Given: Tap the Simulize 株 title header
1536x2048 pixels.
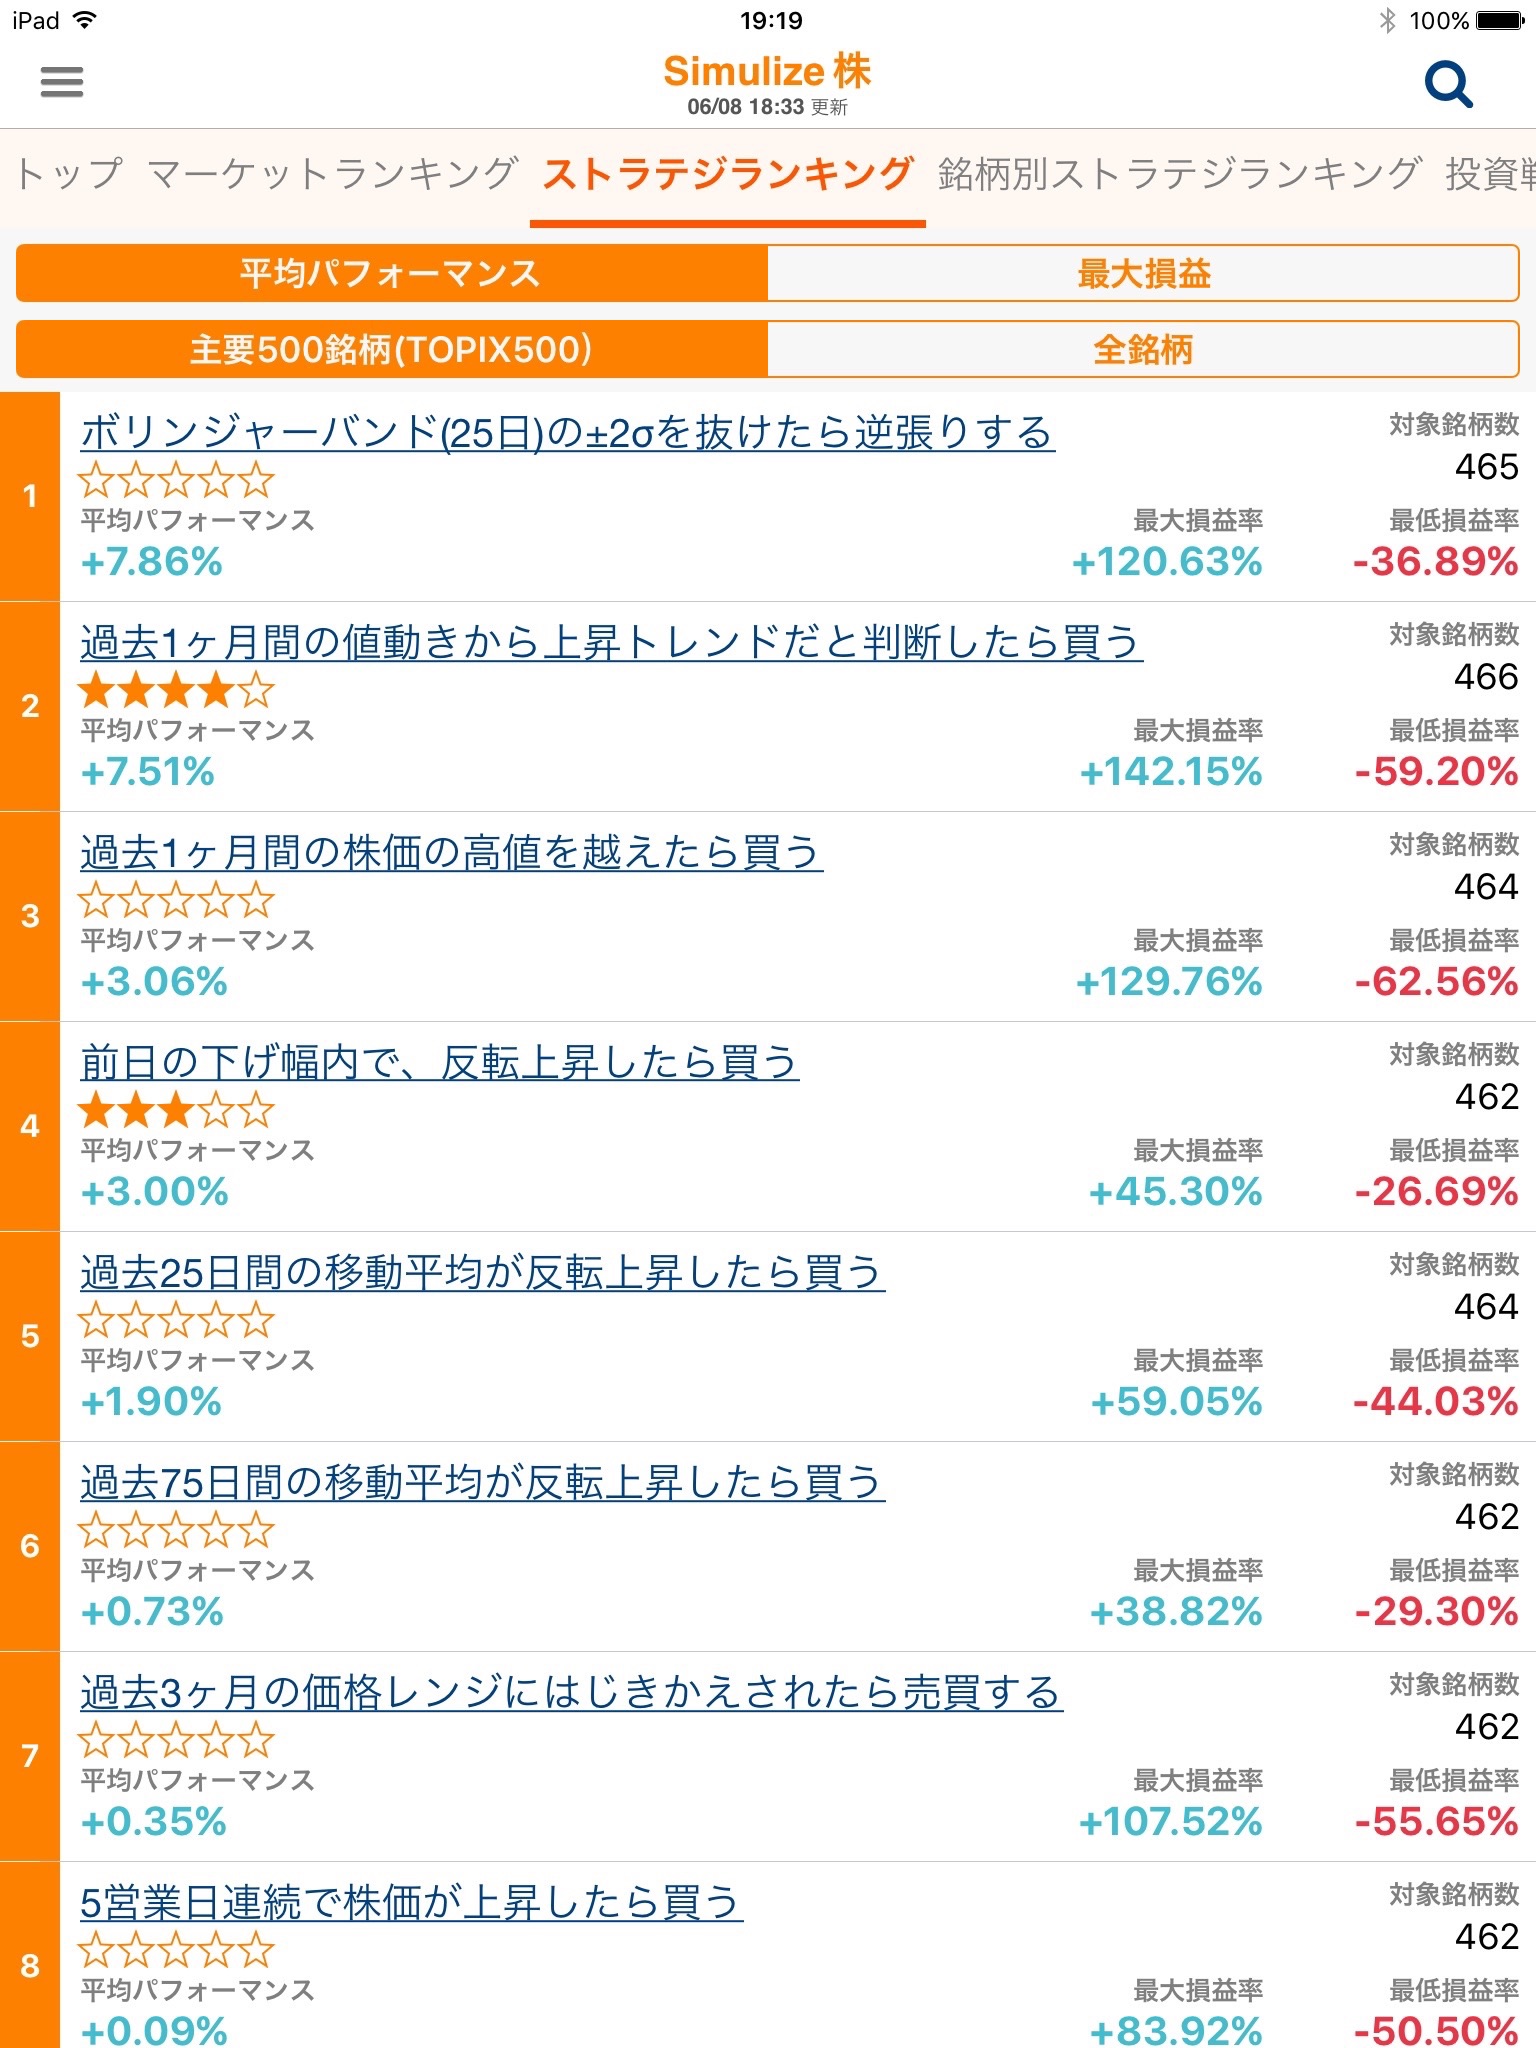Looking at the screenshot, I should pos(767,72).
